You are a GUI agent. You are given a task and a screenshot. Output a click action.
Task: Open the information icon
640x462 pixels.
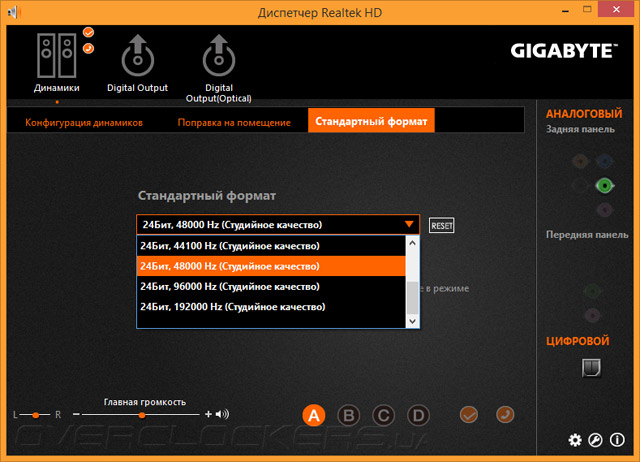click(617, 440)
